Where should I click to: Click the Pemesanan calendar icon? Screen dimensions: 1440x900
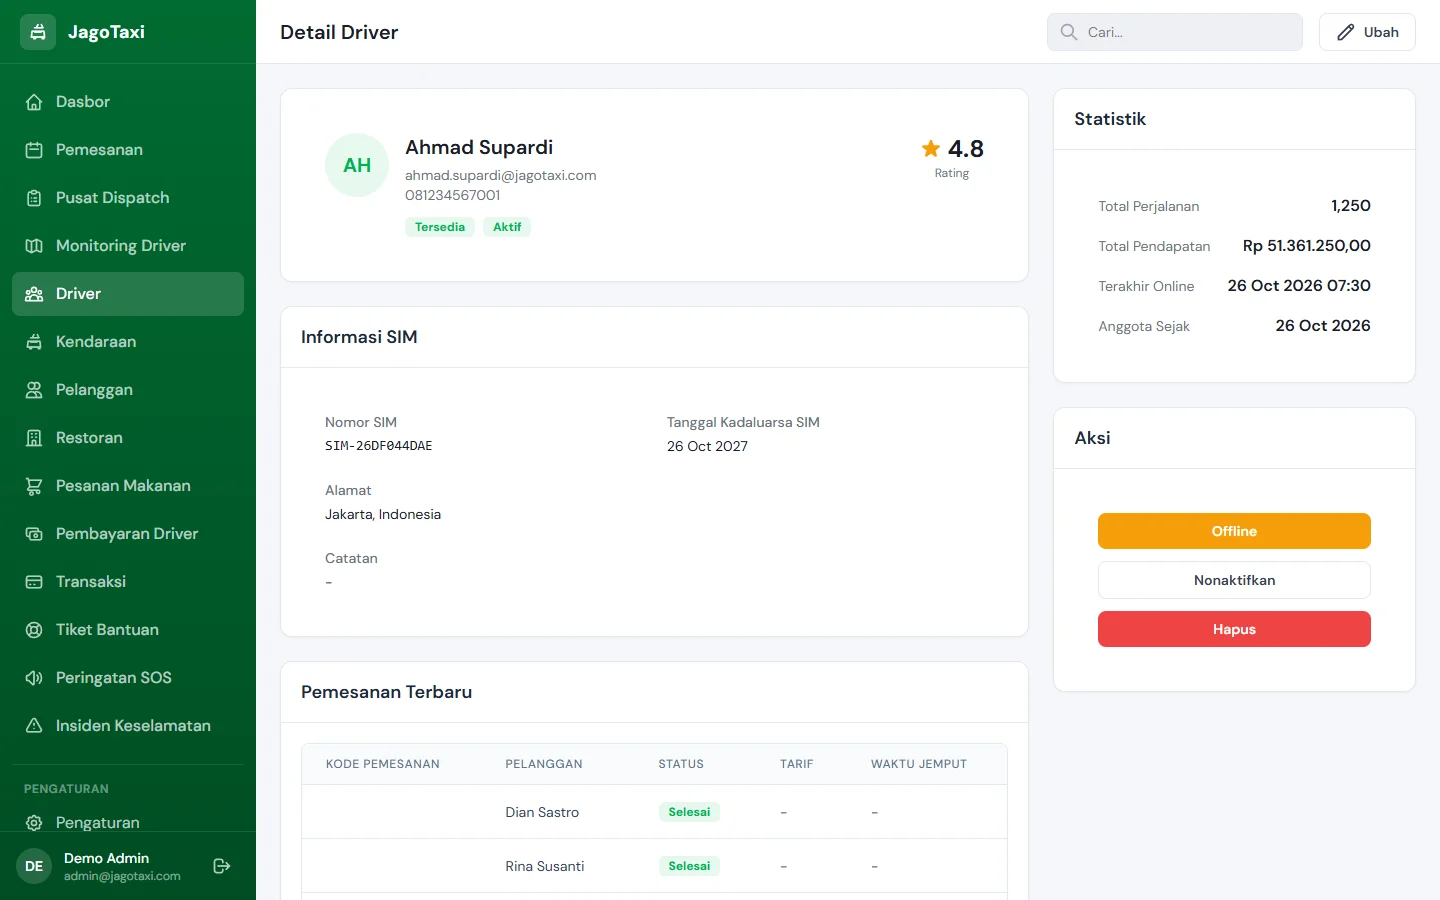34,150
